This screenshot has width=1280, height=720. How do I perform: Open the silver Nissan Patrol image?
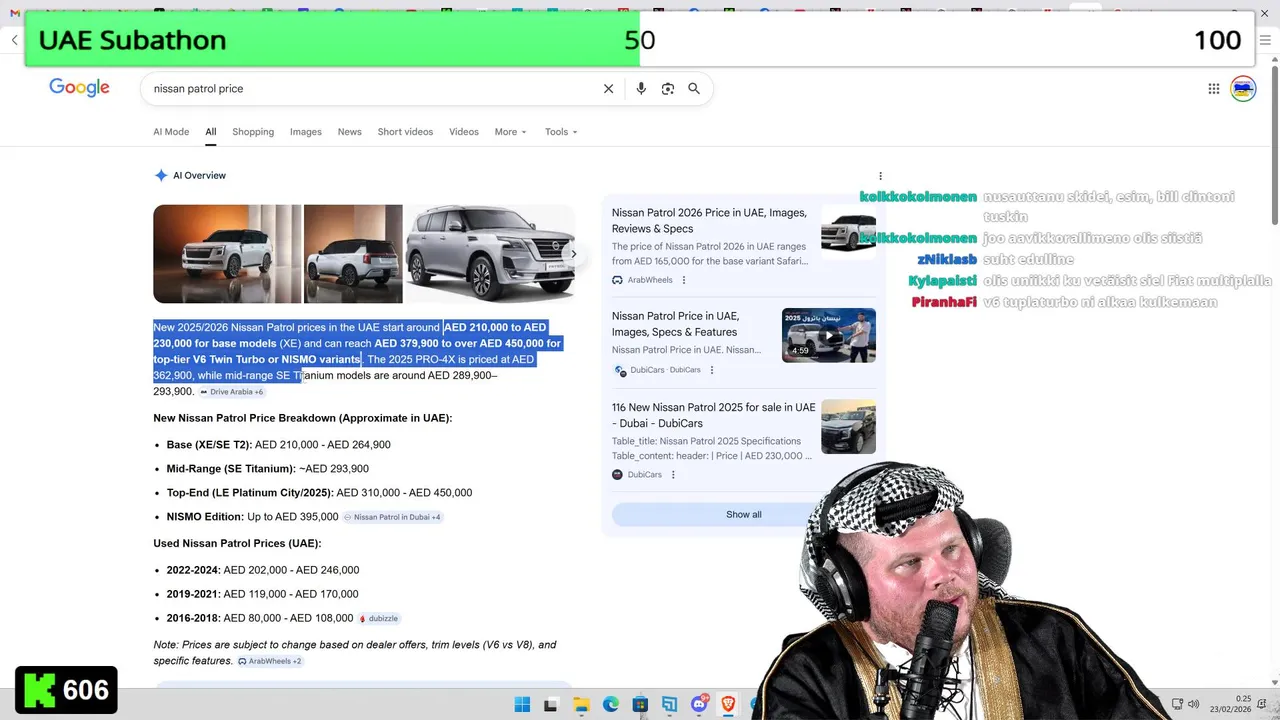coord(490,254)
